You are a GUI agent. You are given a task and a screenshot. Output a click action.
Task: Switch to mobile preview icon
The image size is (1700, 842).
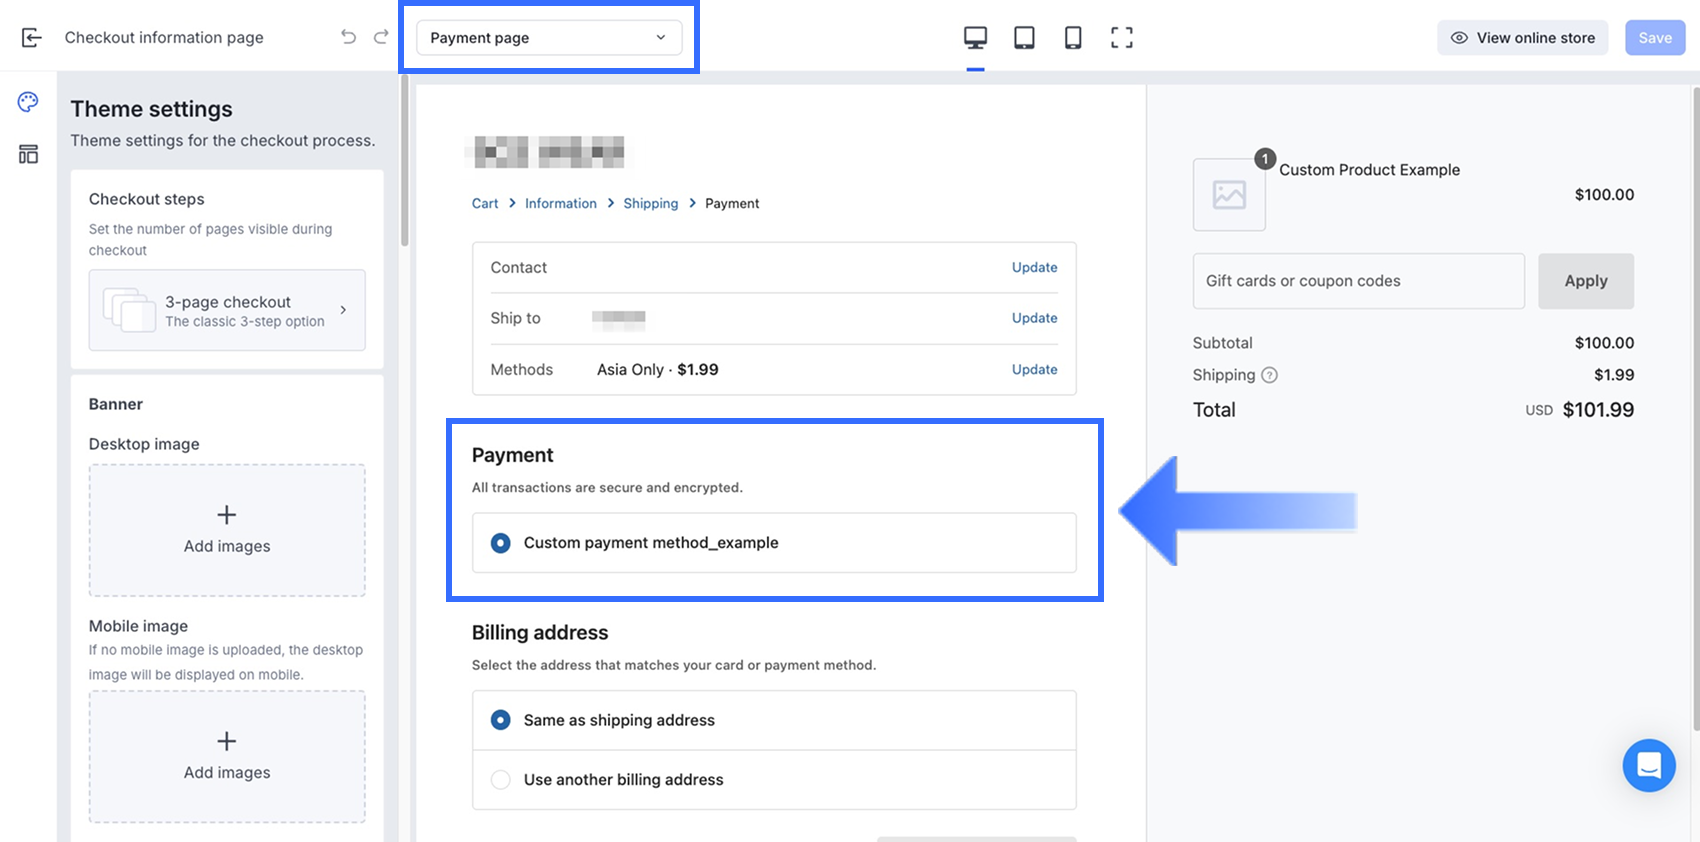coord(1073,38)
